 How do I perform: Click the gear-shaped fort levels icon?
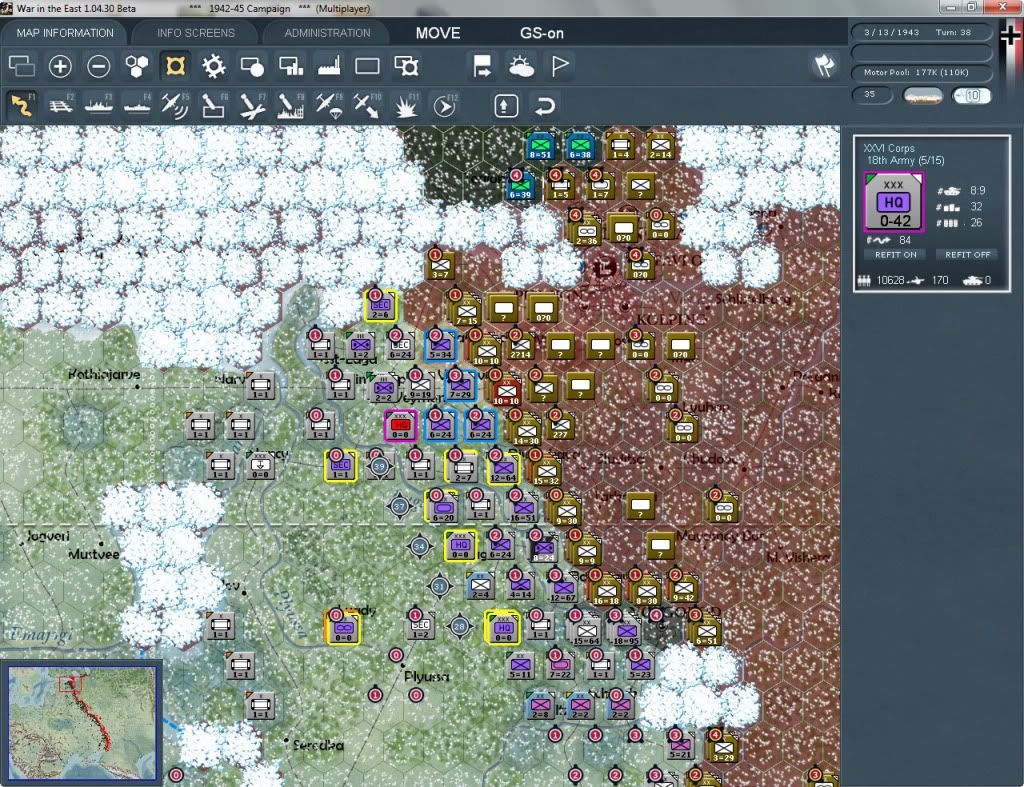[x=214, y=66]
